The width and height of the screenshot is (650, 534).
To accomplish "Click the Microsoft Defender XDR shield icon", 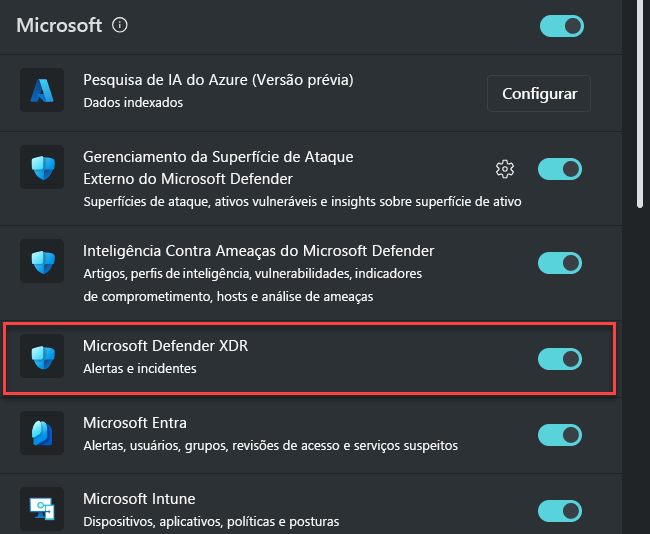I will (x=42, y=356).
